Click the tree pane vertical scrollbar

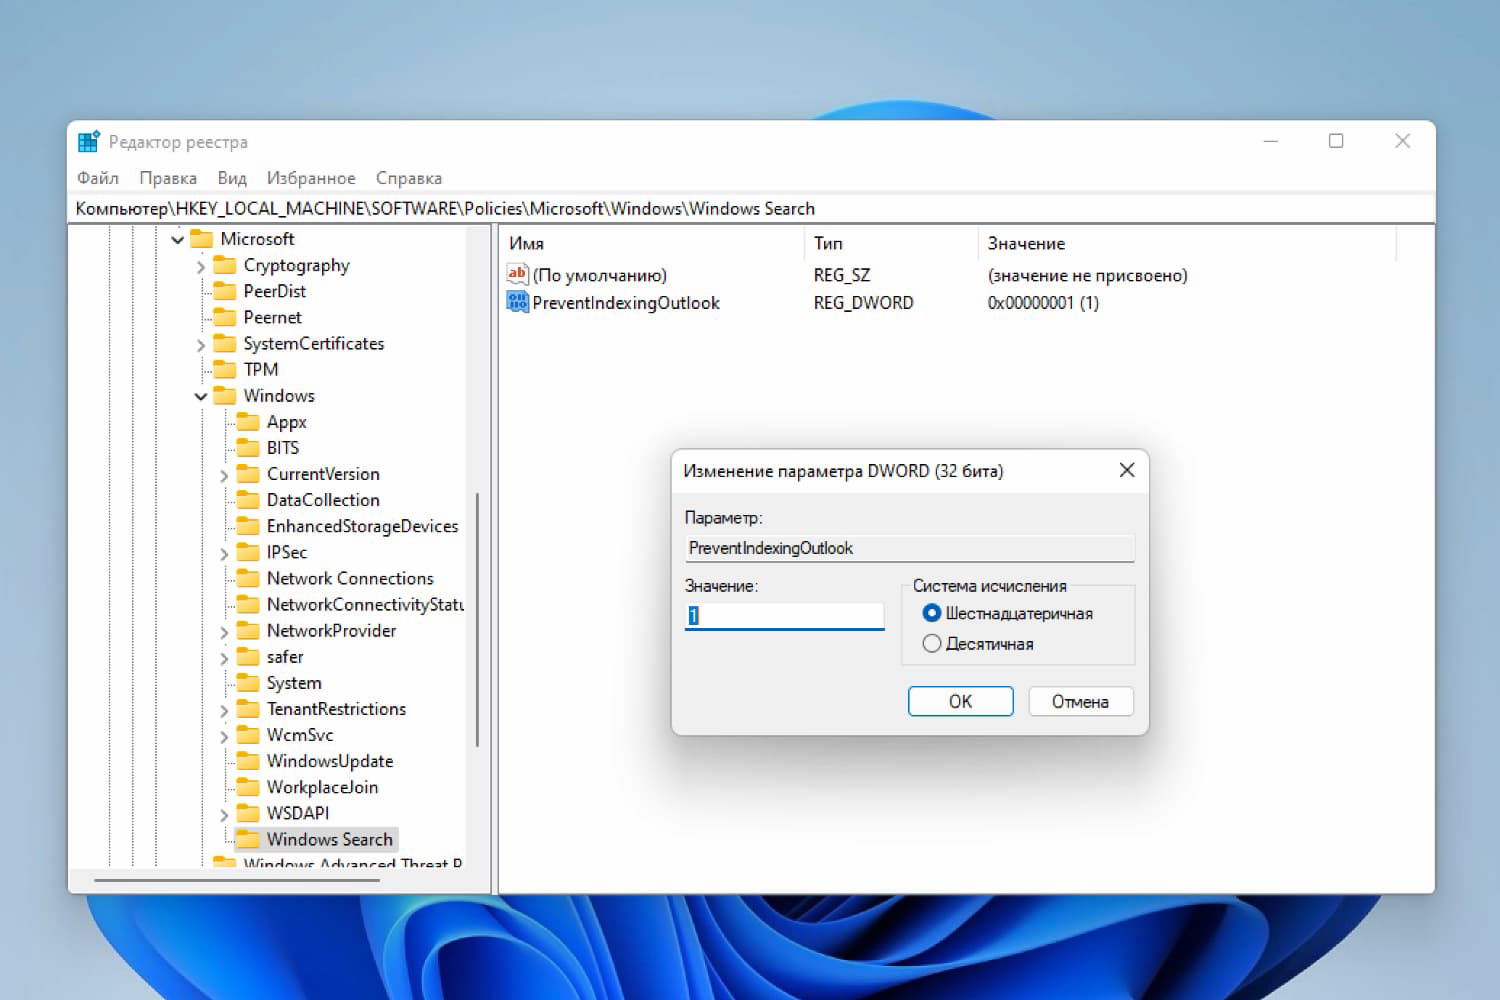click(477, 620)
